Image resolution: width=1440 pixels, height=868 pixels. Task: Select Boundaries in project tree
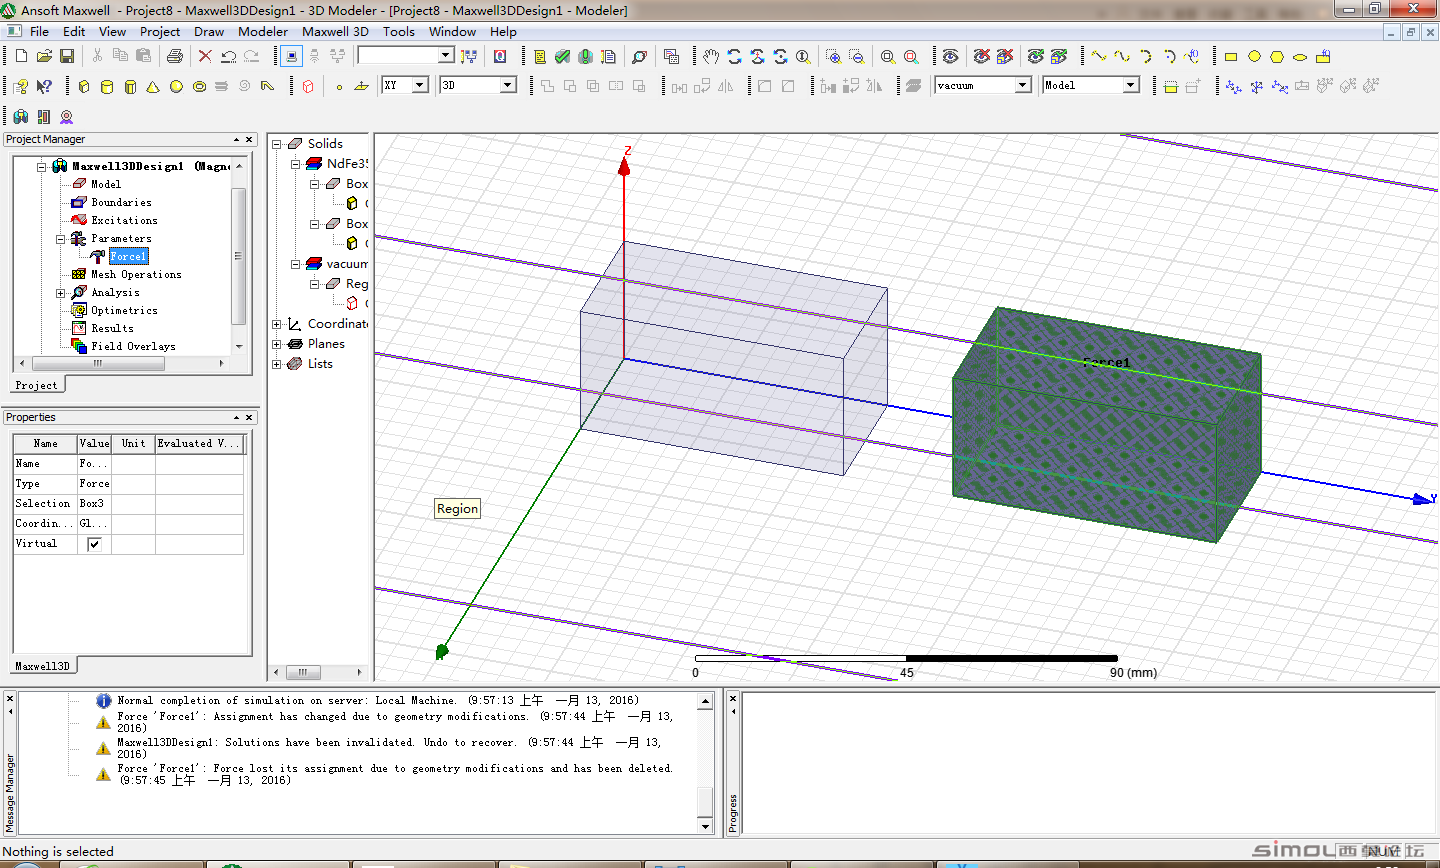click(121, 203)
